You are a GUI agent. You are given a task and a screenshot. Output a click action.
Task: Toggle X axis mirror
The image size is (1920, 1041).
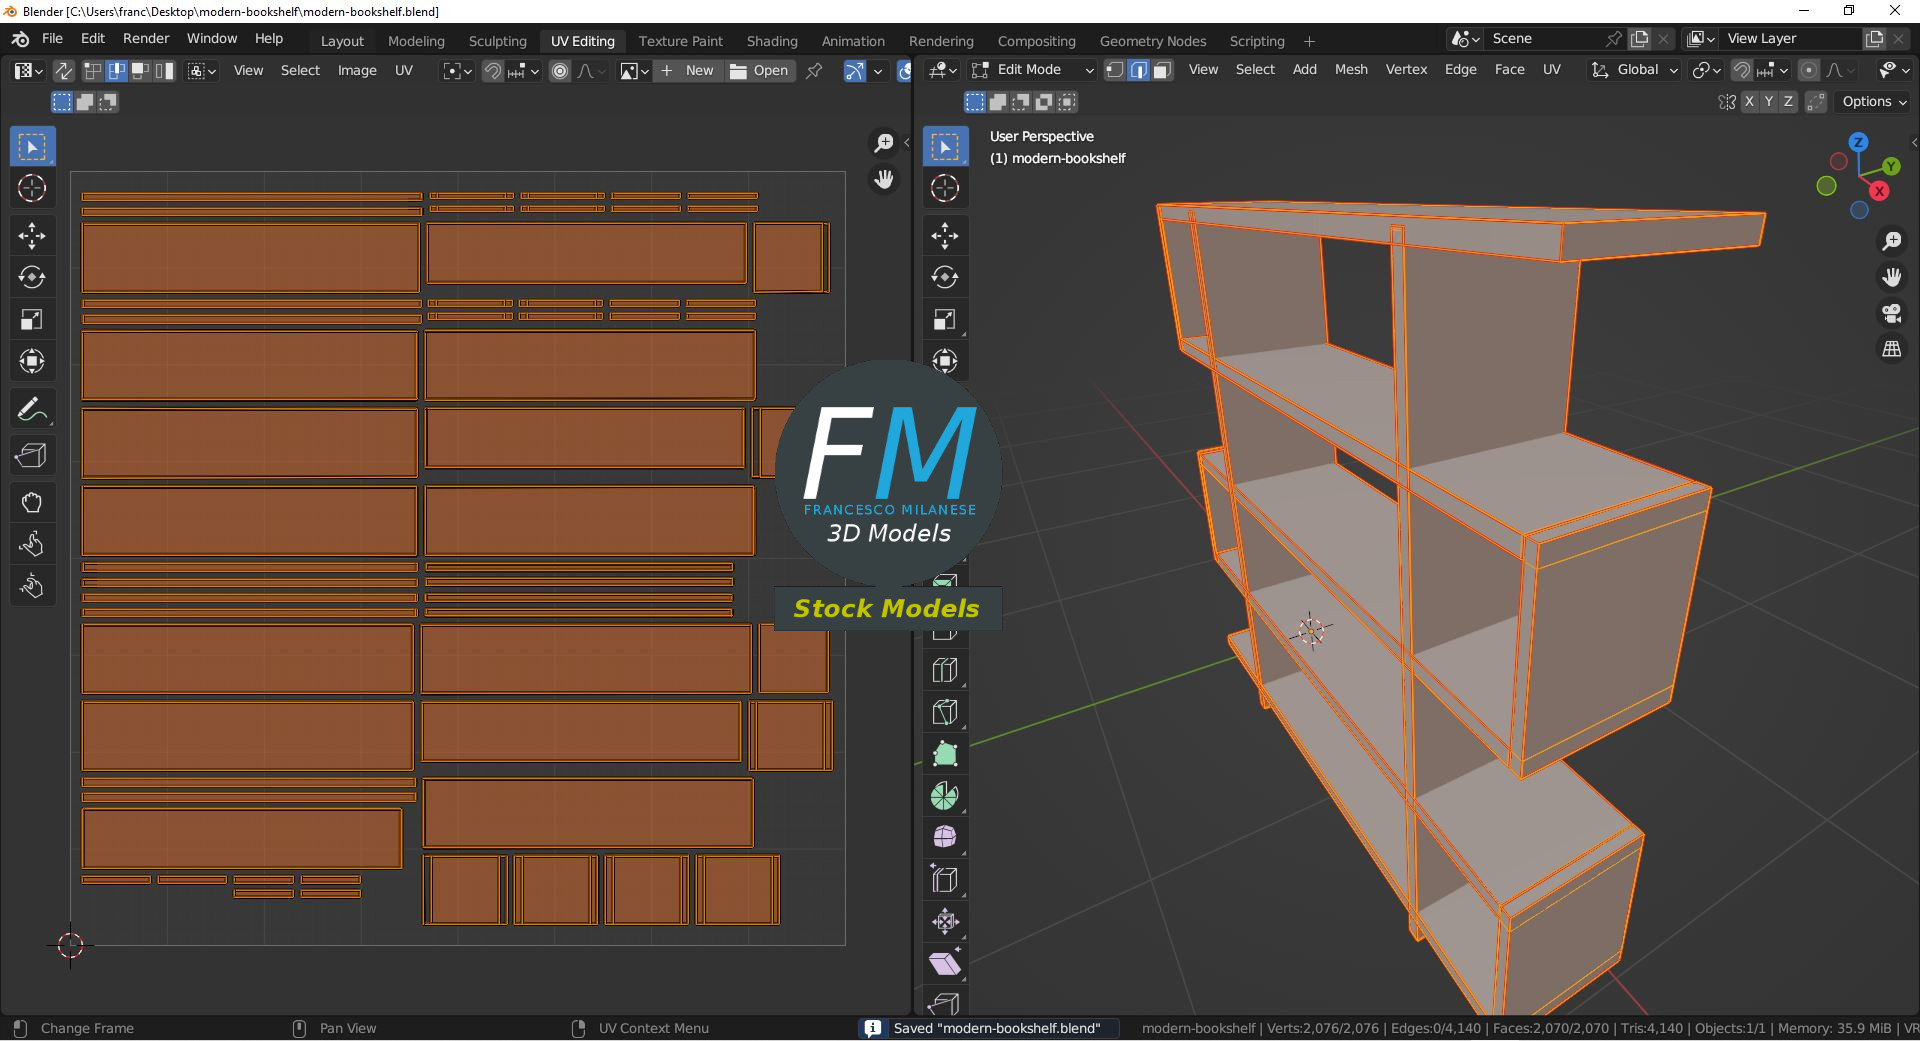(x=1749, y=102)
